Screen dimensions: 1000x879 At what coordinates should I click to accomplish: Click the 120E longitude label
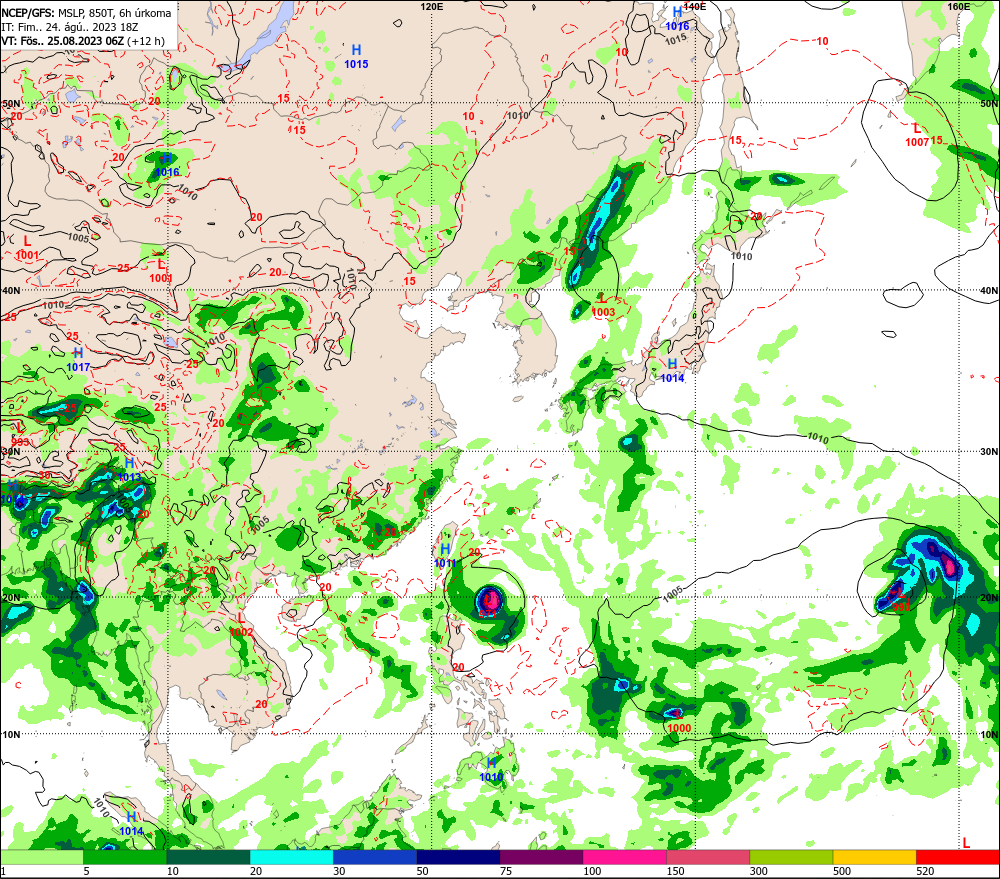tap(432, 6)
